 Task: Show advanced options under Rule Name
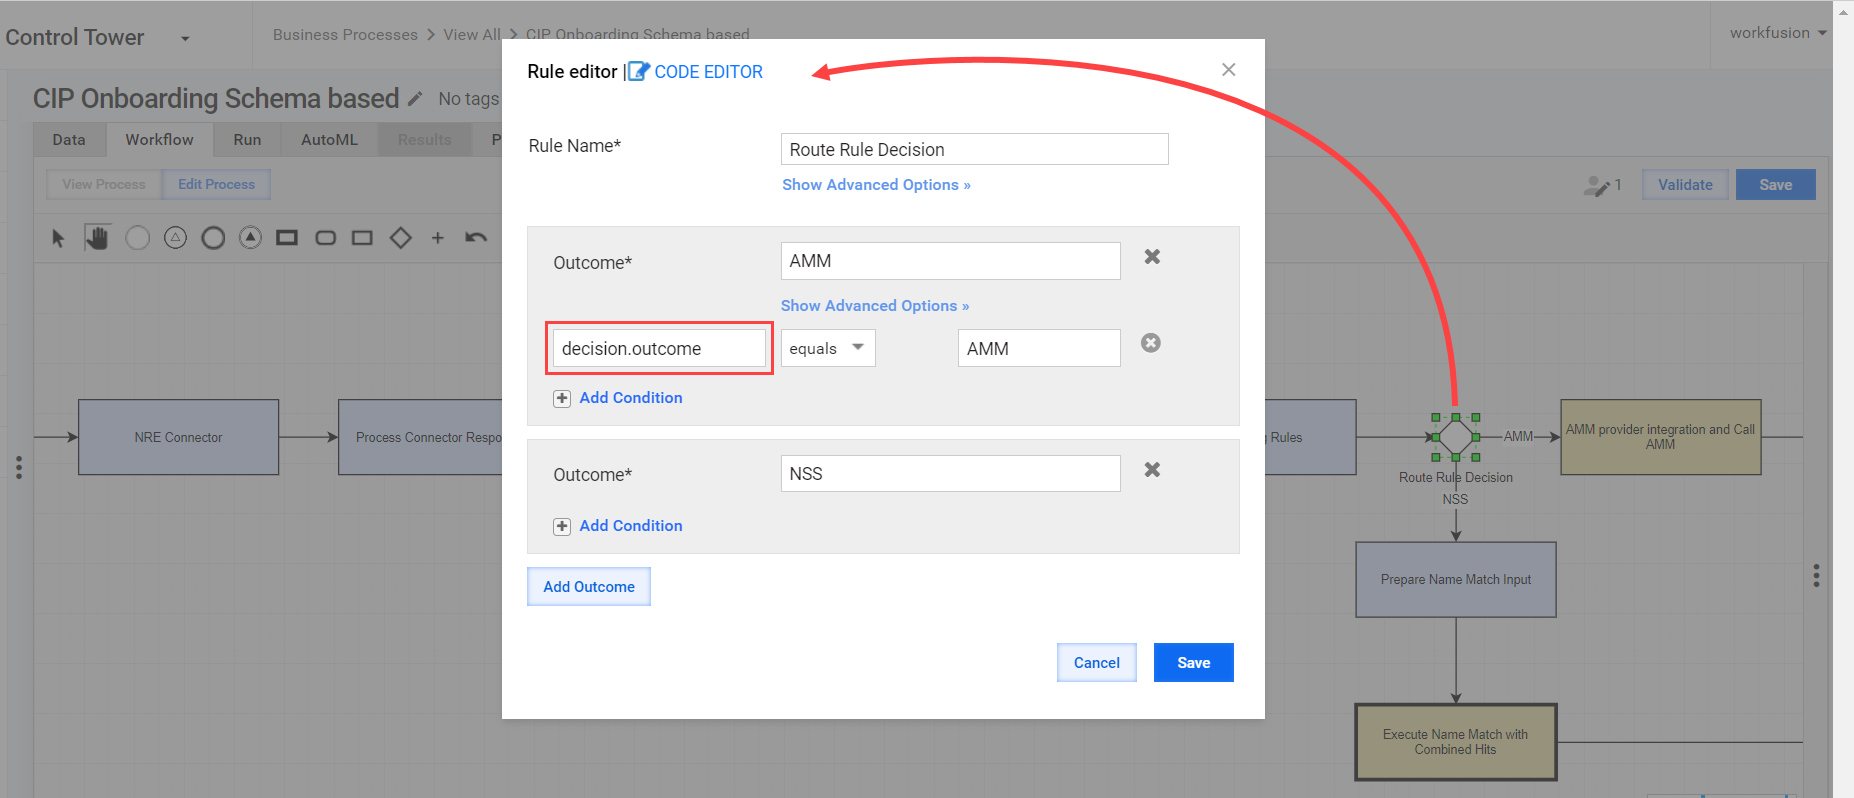[x=876, y=185]
